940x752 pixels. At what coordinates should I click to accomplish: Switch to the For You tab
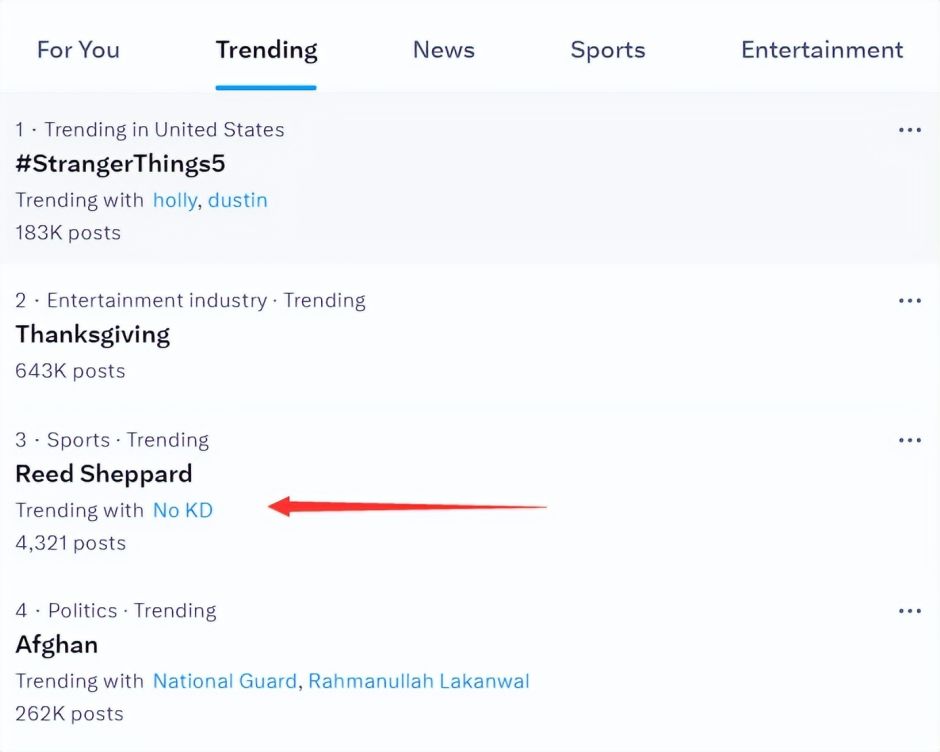coord(78,50)
